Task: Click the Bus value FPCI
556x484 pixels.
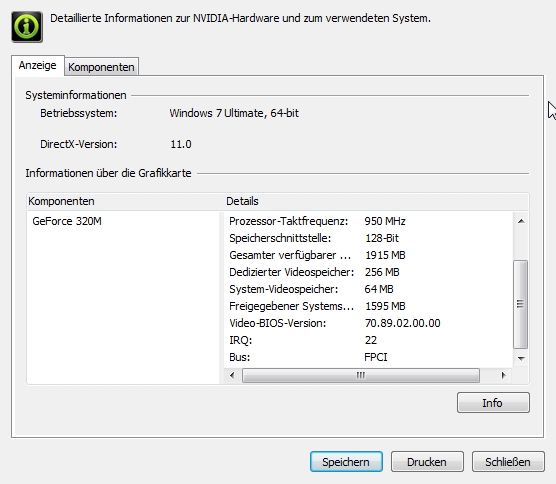Action: [x=376, y=357]
